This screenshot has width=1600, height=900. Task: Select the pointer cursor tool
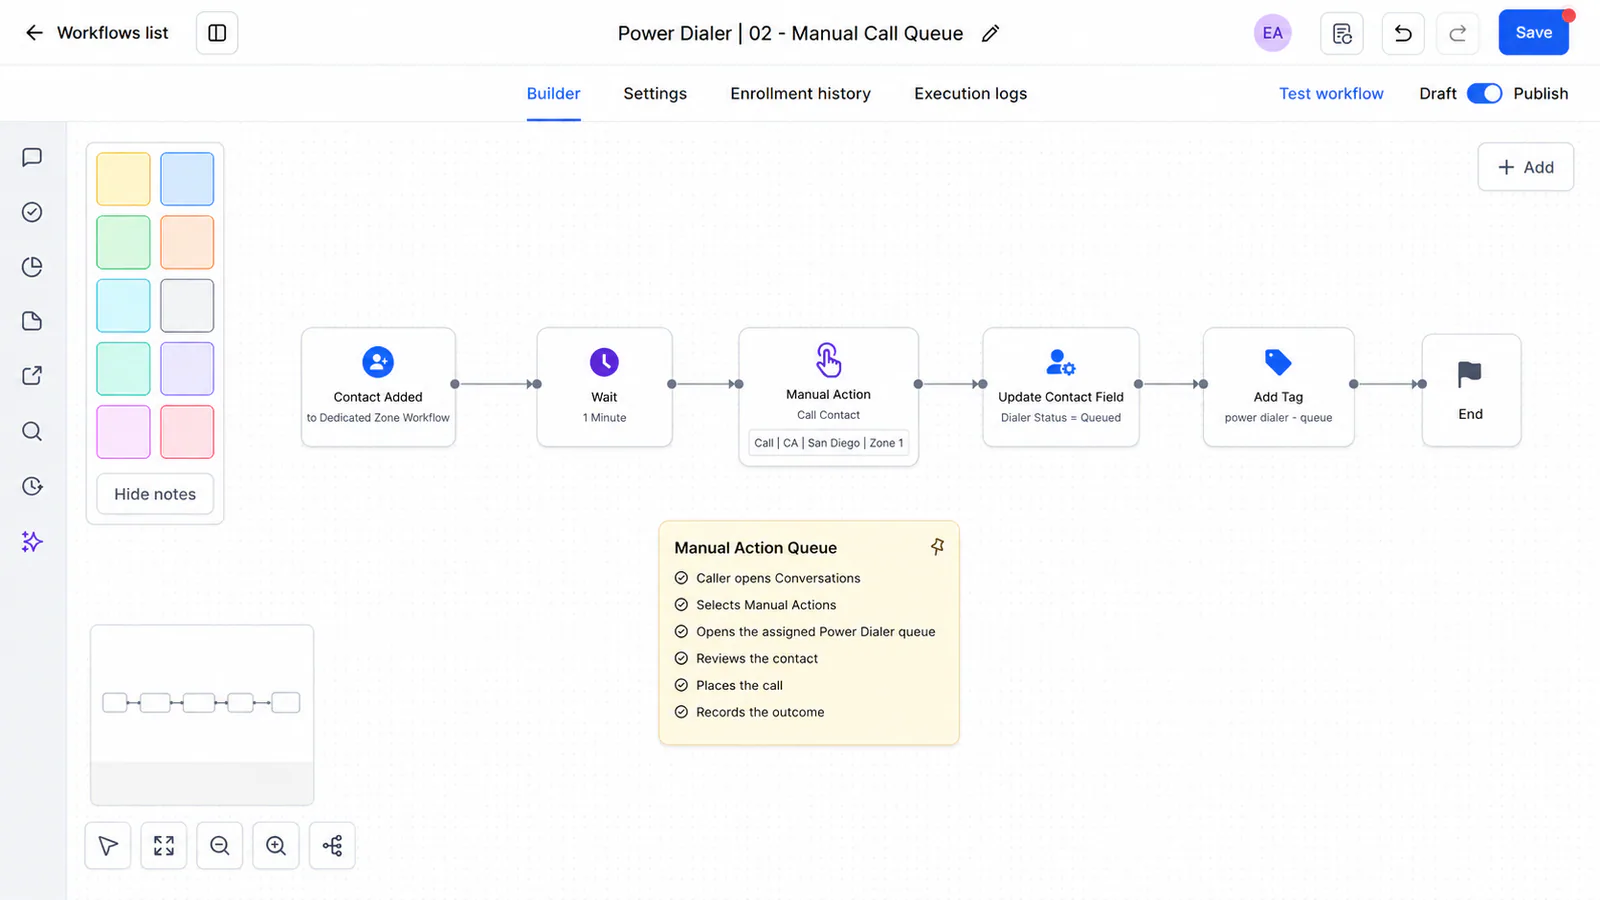108,846
